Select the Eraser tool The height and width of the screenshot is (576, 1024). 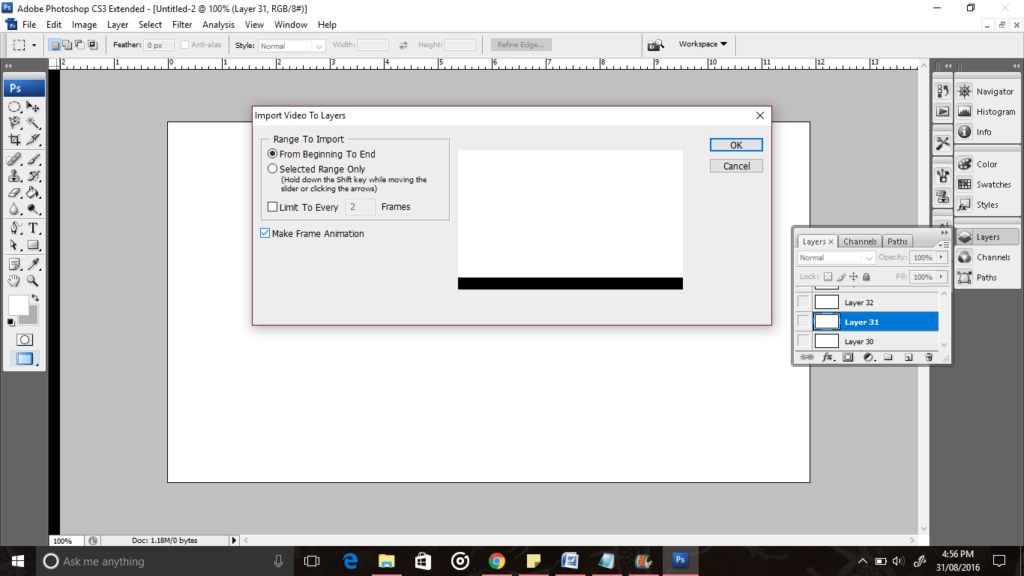[x=14, y=193]
